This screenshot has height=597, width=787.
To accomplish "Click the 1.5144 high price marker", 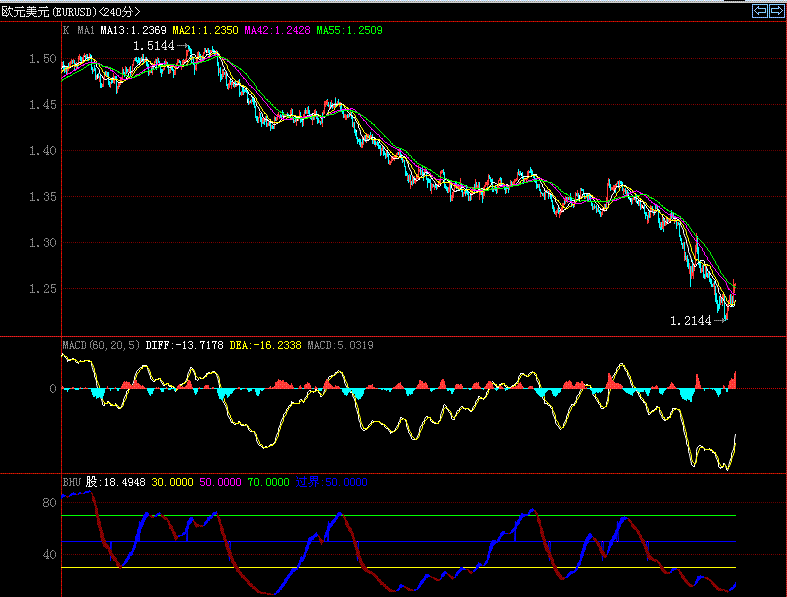I will coord(154,46).
